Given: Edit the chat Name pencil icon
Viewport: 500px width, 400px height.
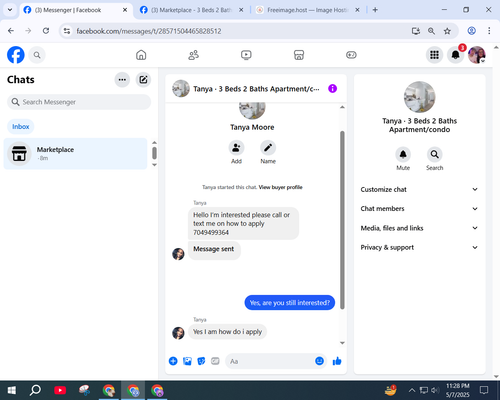Looking at the screenshot, I should [268, 148].
